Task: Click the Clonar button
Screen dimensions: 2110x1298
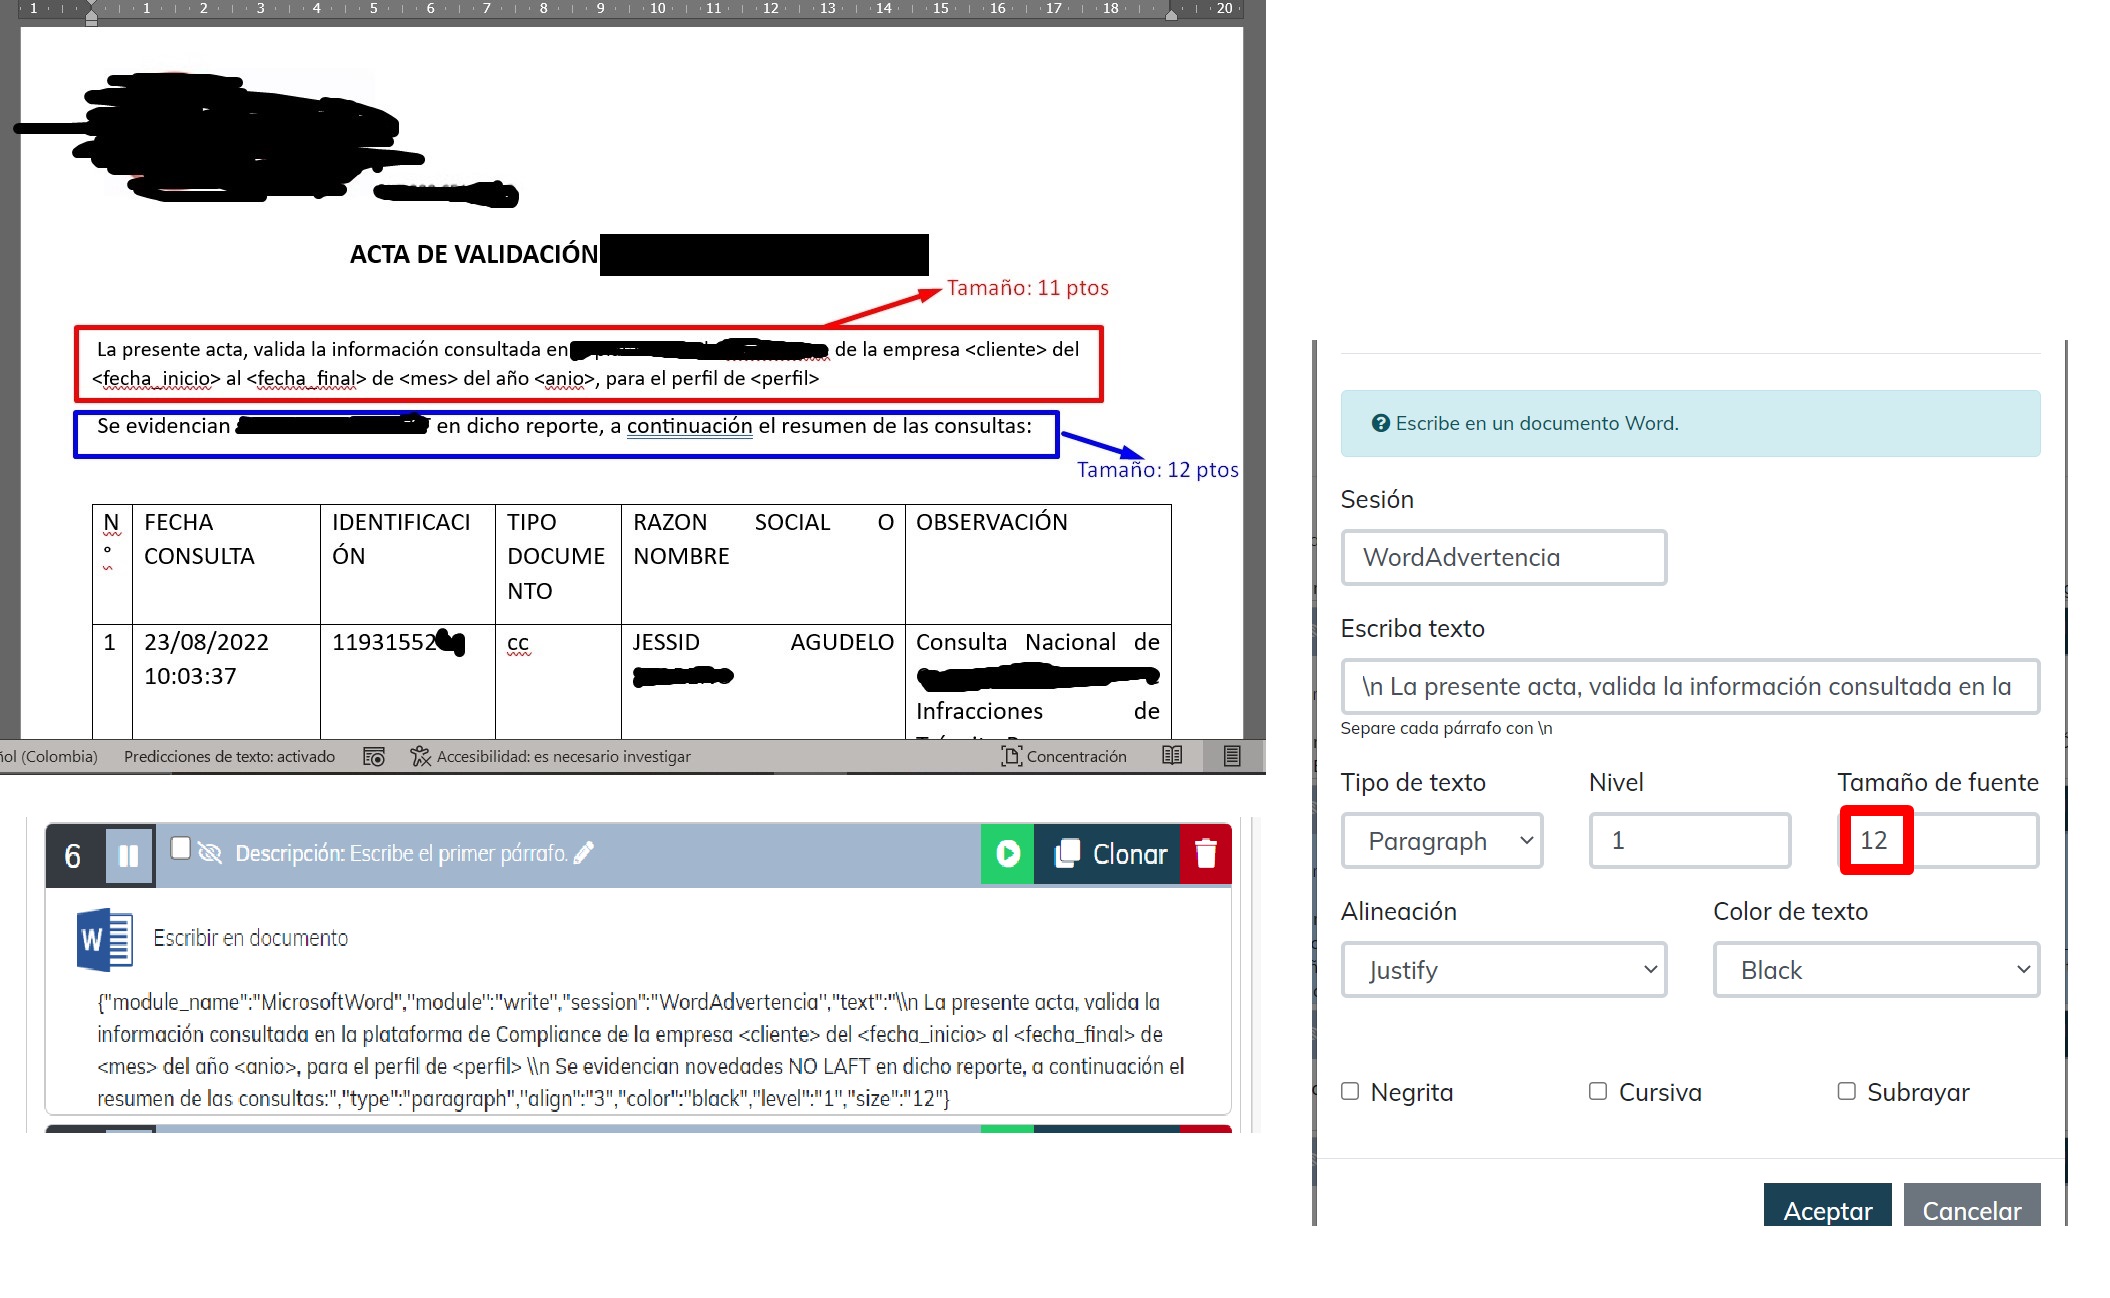Action: pyautogui.click(x=1110, y=854)
